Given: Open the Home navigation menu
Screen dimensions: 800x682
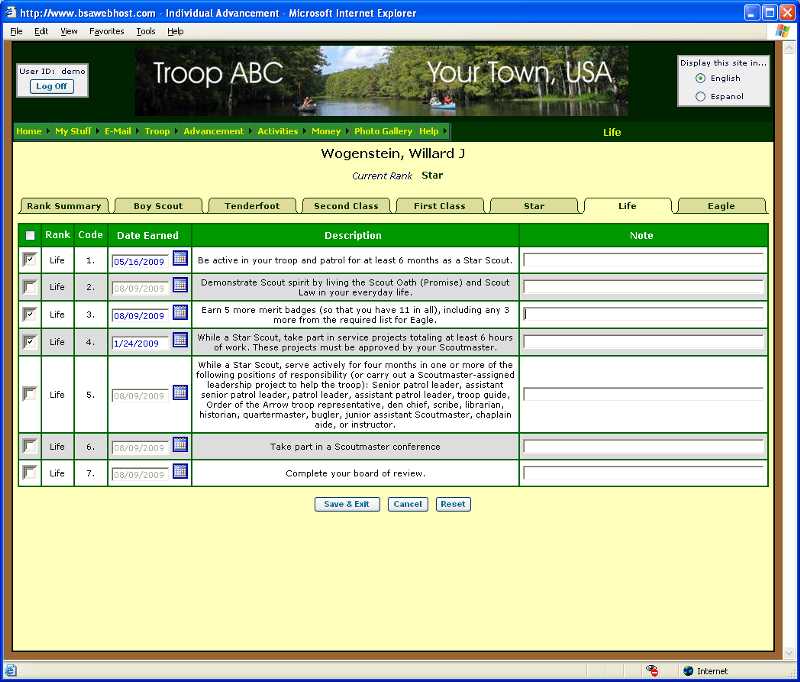Looking at the screenshot, I should pos(29,131).
